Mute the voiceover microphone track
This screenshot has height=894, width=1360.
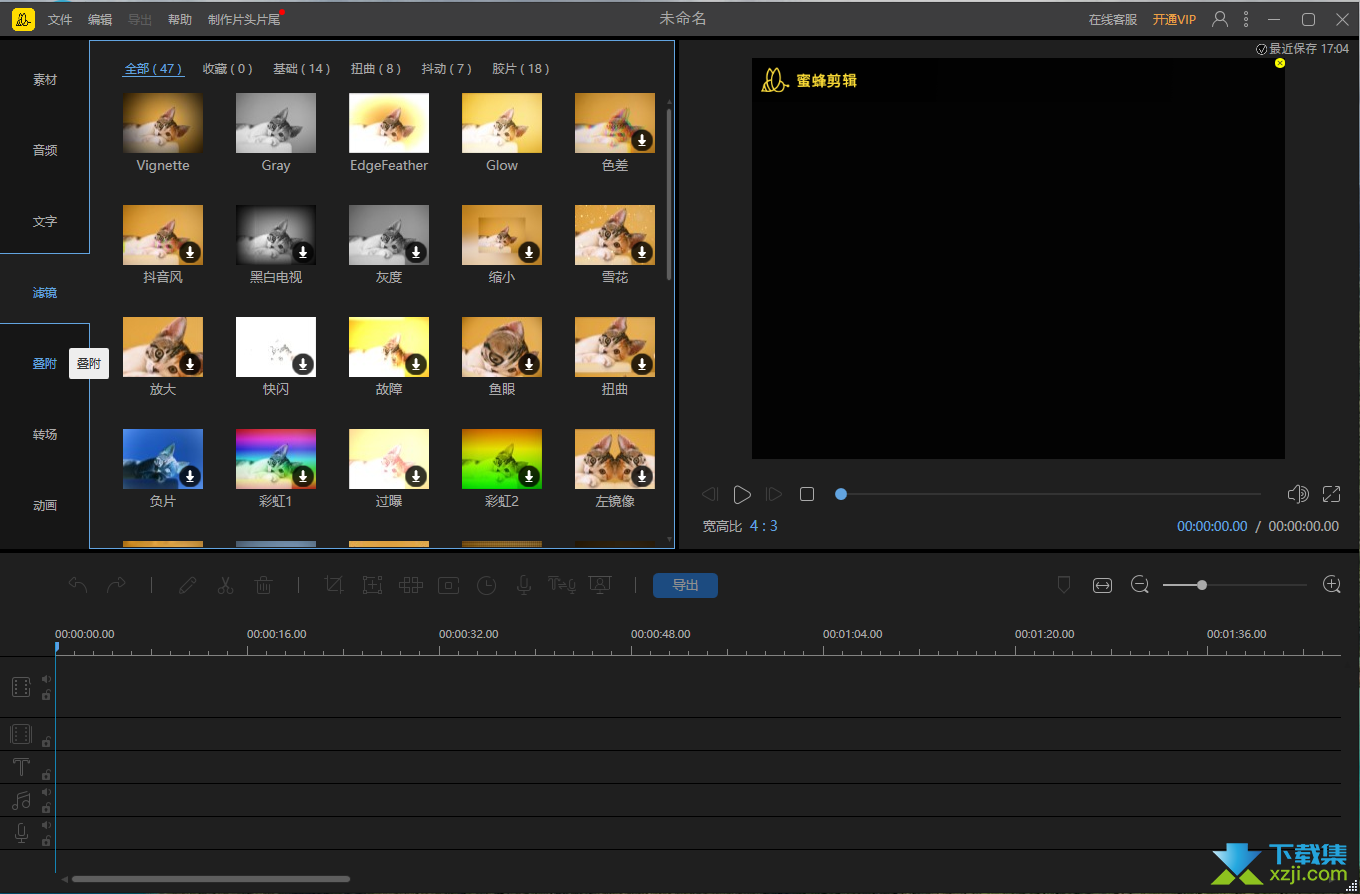click(46, 825)
